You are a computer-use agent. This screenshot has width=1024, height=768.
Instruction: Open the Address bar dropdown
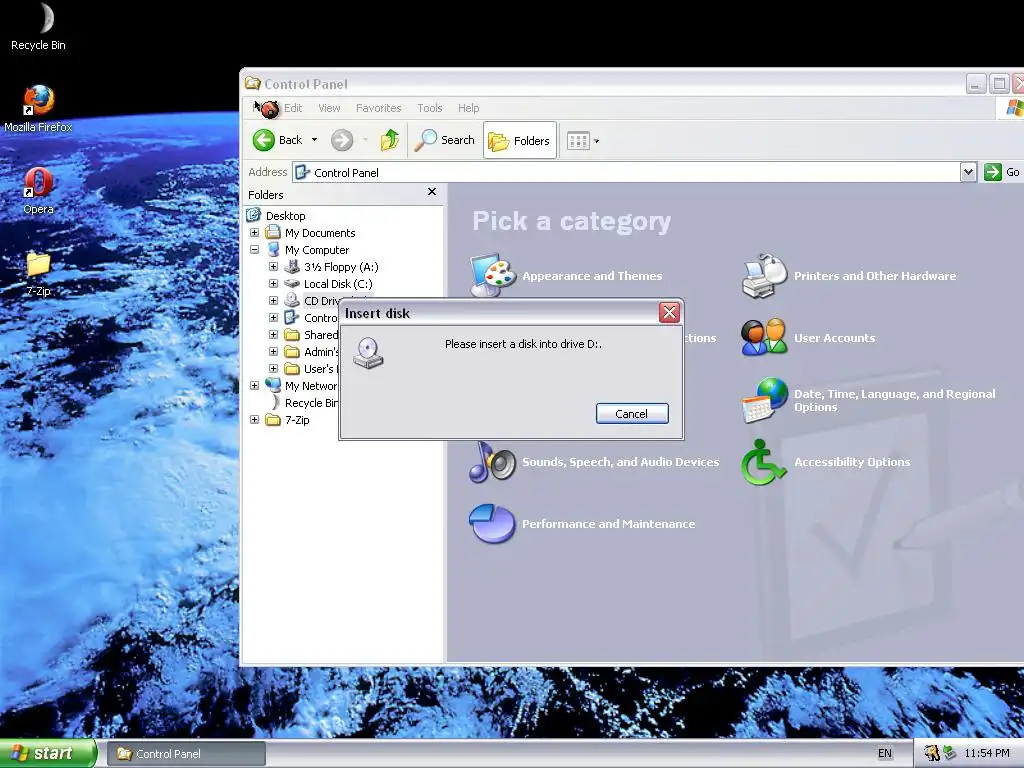(x=968, y=172)
